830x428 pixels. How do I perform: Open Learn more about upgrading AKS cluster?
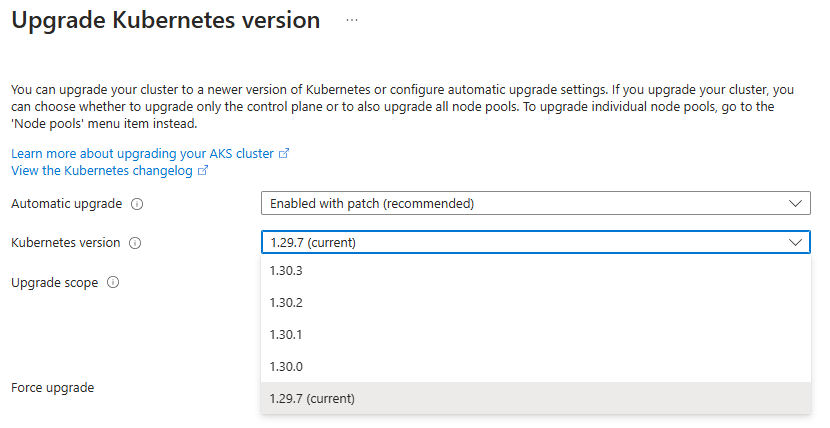(142, 154)
